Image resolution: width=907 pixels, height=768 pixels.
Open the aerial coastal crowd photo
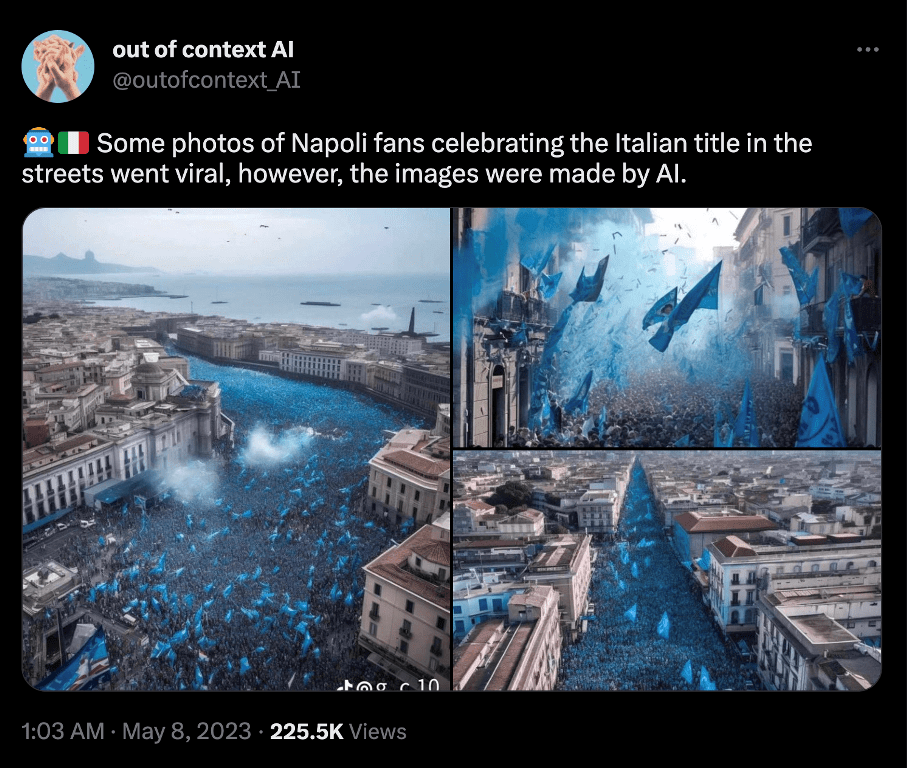[x=236, y=449]
